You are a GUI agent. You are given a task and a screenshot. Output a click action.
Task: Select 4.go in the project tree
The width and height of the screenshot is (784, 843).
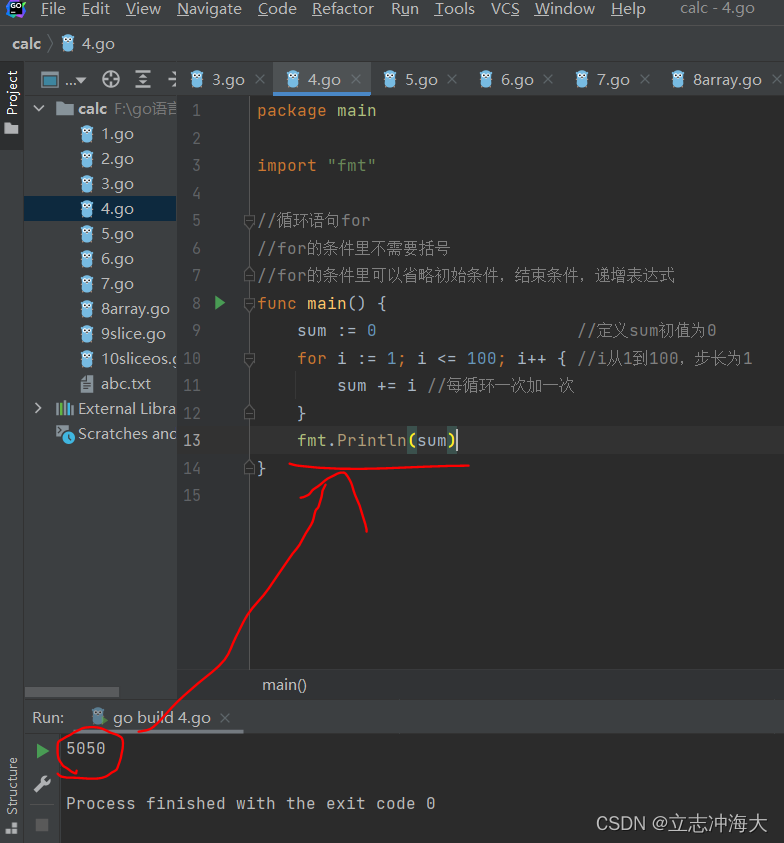pos(100,209)
